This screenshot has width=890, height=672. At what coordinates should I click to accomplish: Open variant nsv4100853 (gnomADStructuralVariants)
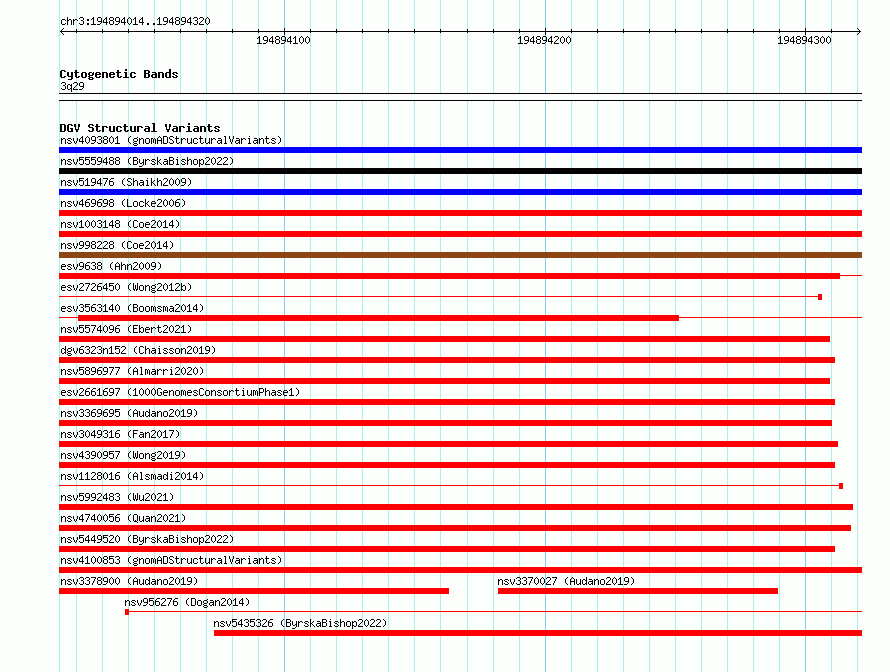(x=171, y=560)
